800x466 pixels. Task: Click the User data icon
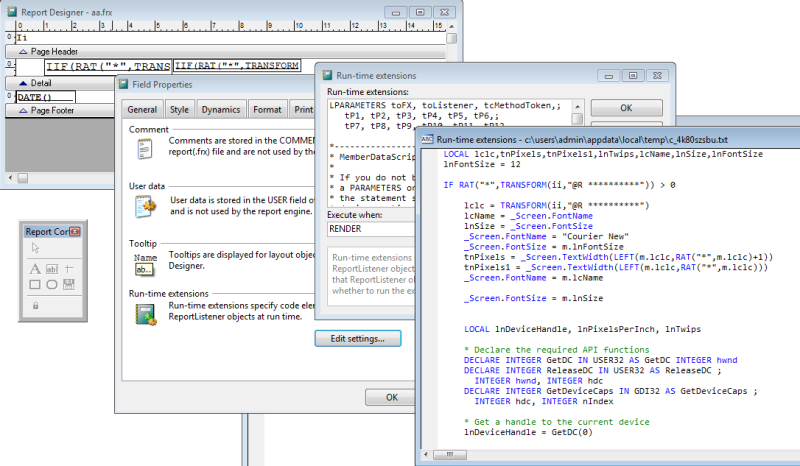pos(145,207)
